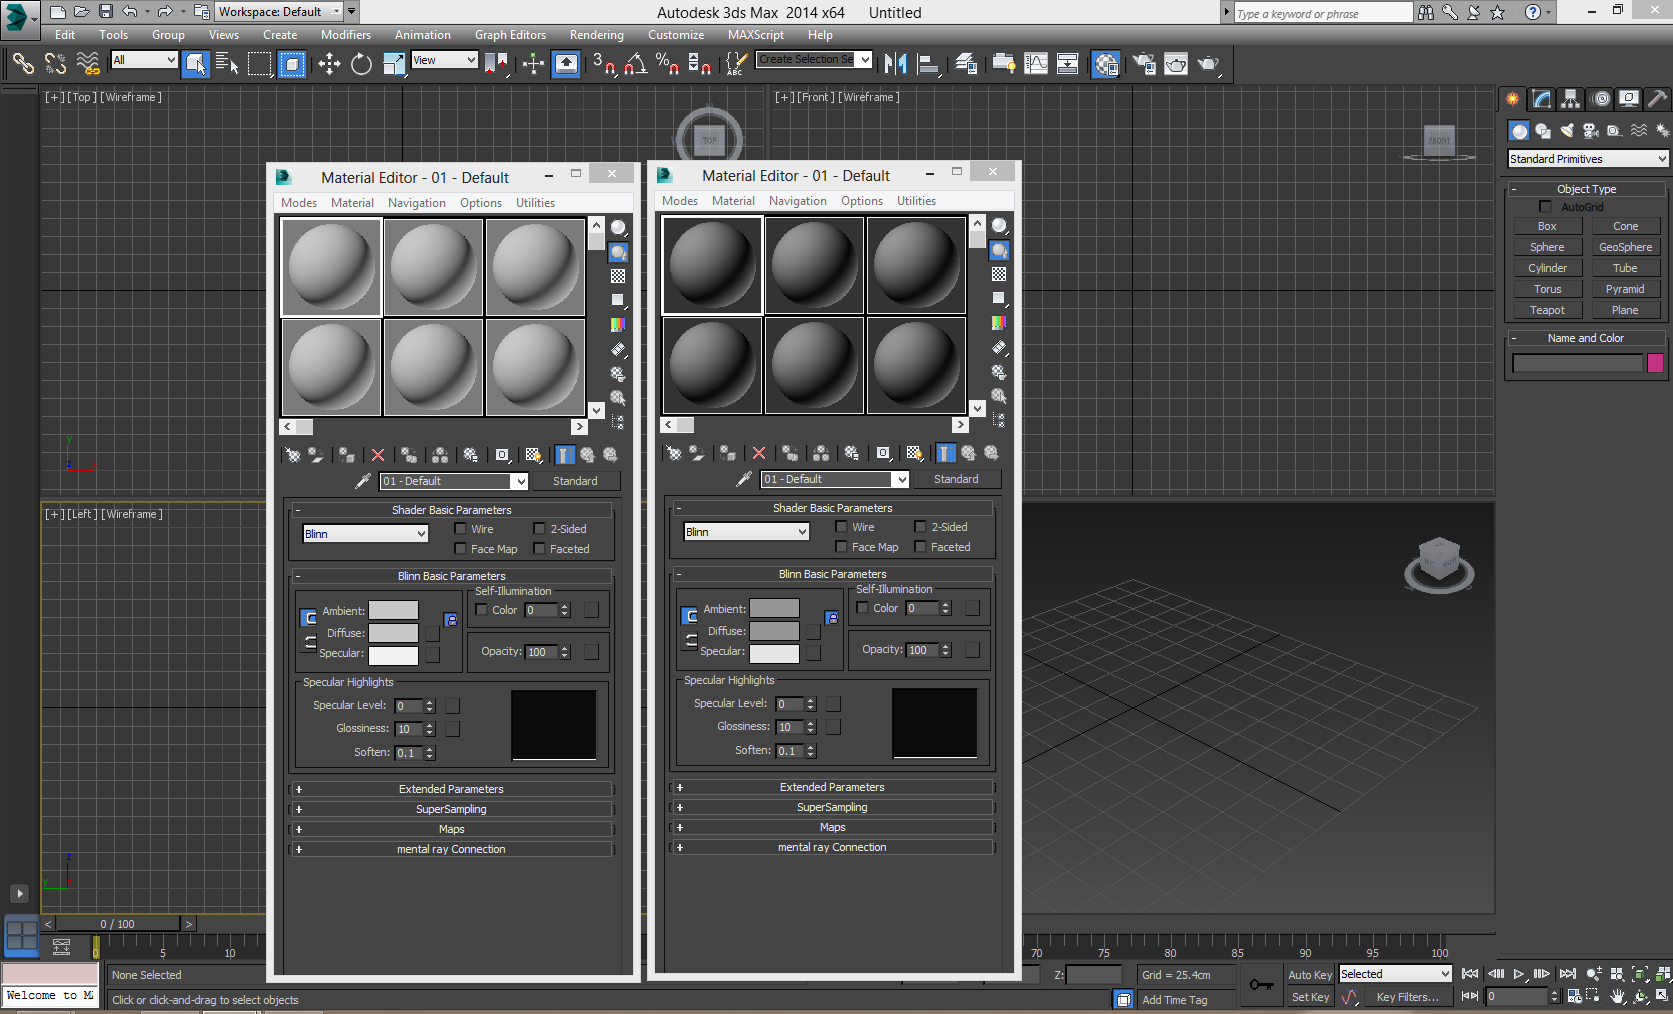Open the Create Selection Set dropdown

(814, 60)
